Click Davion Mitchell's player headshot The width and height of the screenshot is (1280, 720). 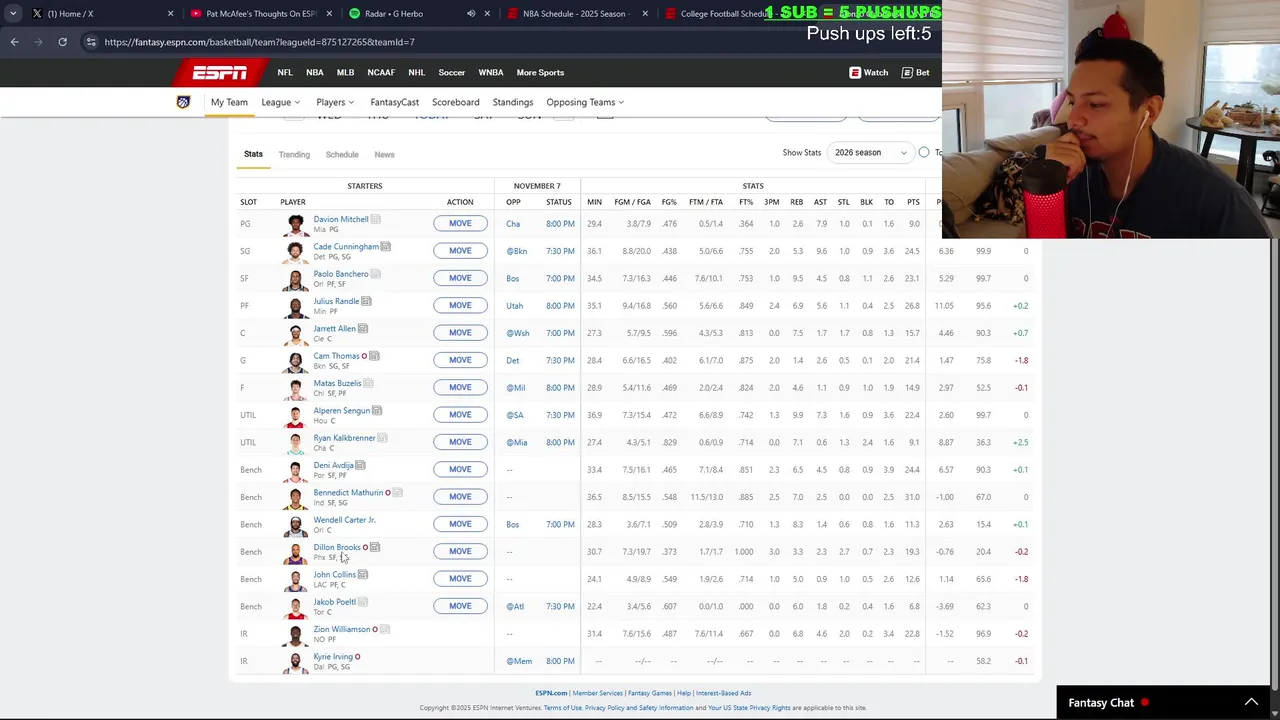(295, 224)
